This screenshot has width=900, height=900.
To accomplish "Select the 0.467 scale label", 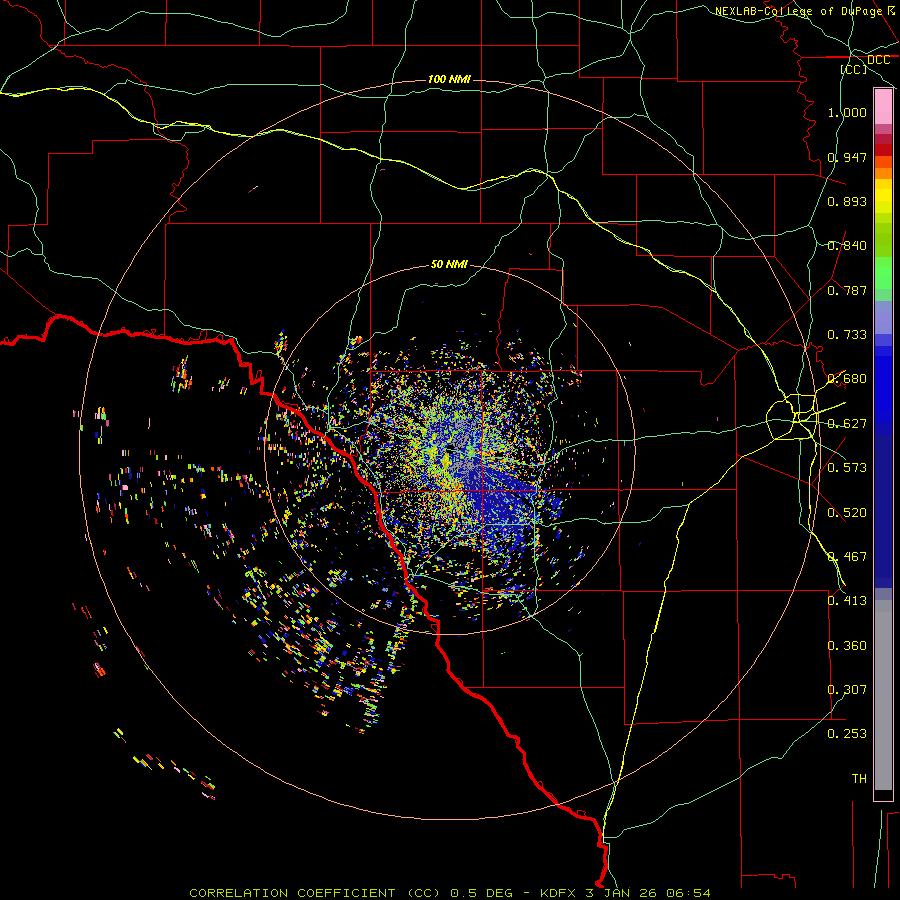I will coord(847,557).
